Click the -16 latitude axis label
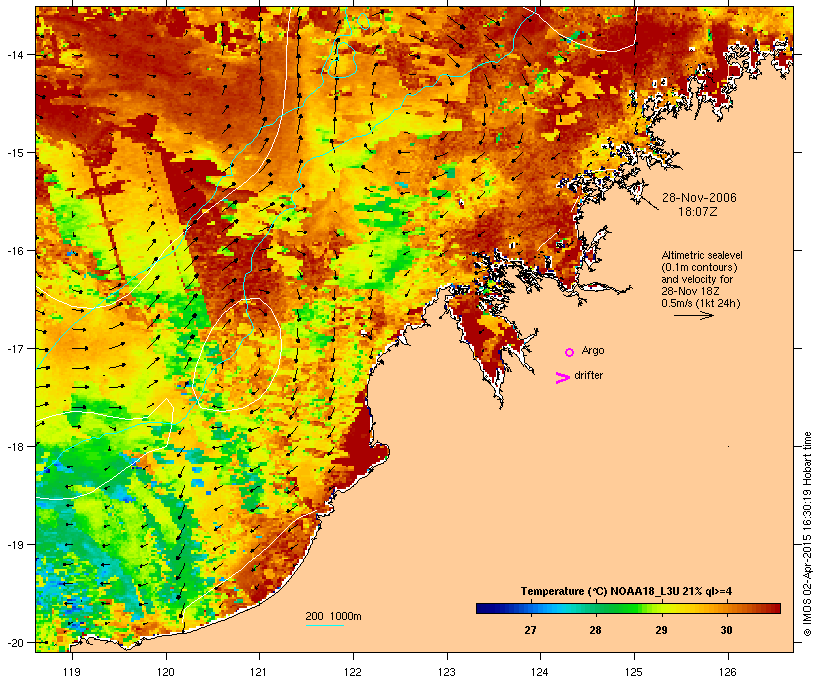 coord(15,251)
